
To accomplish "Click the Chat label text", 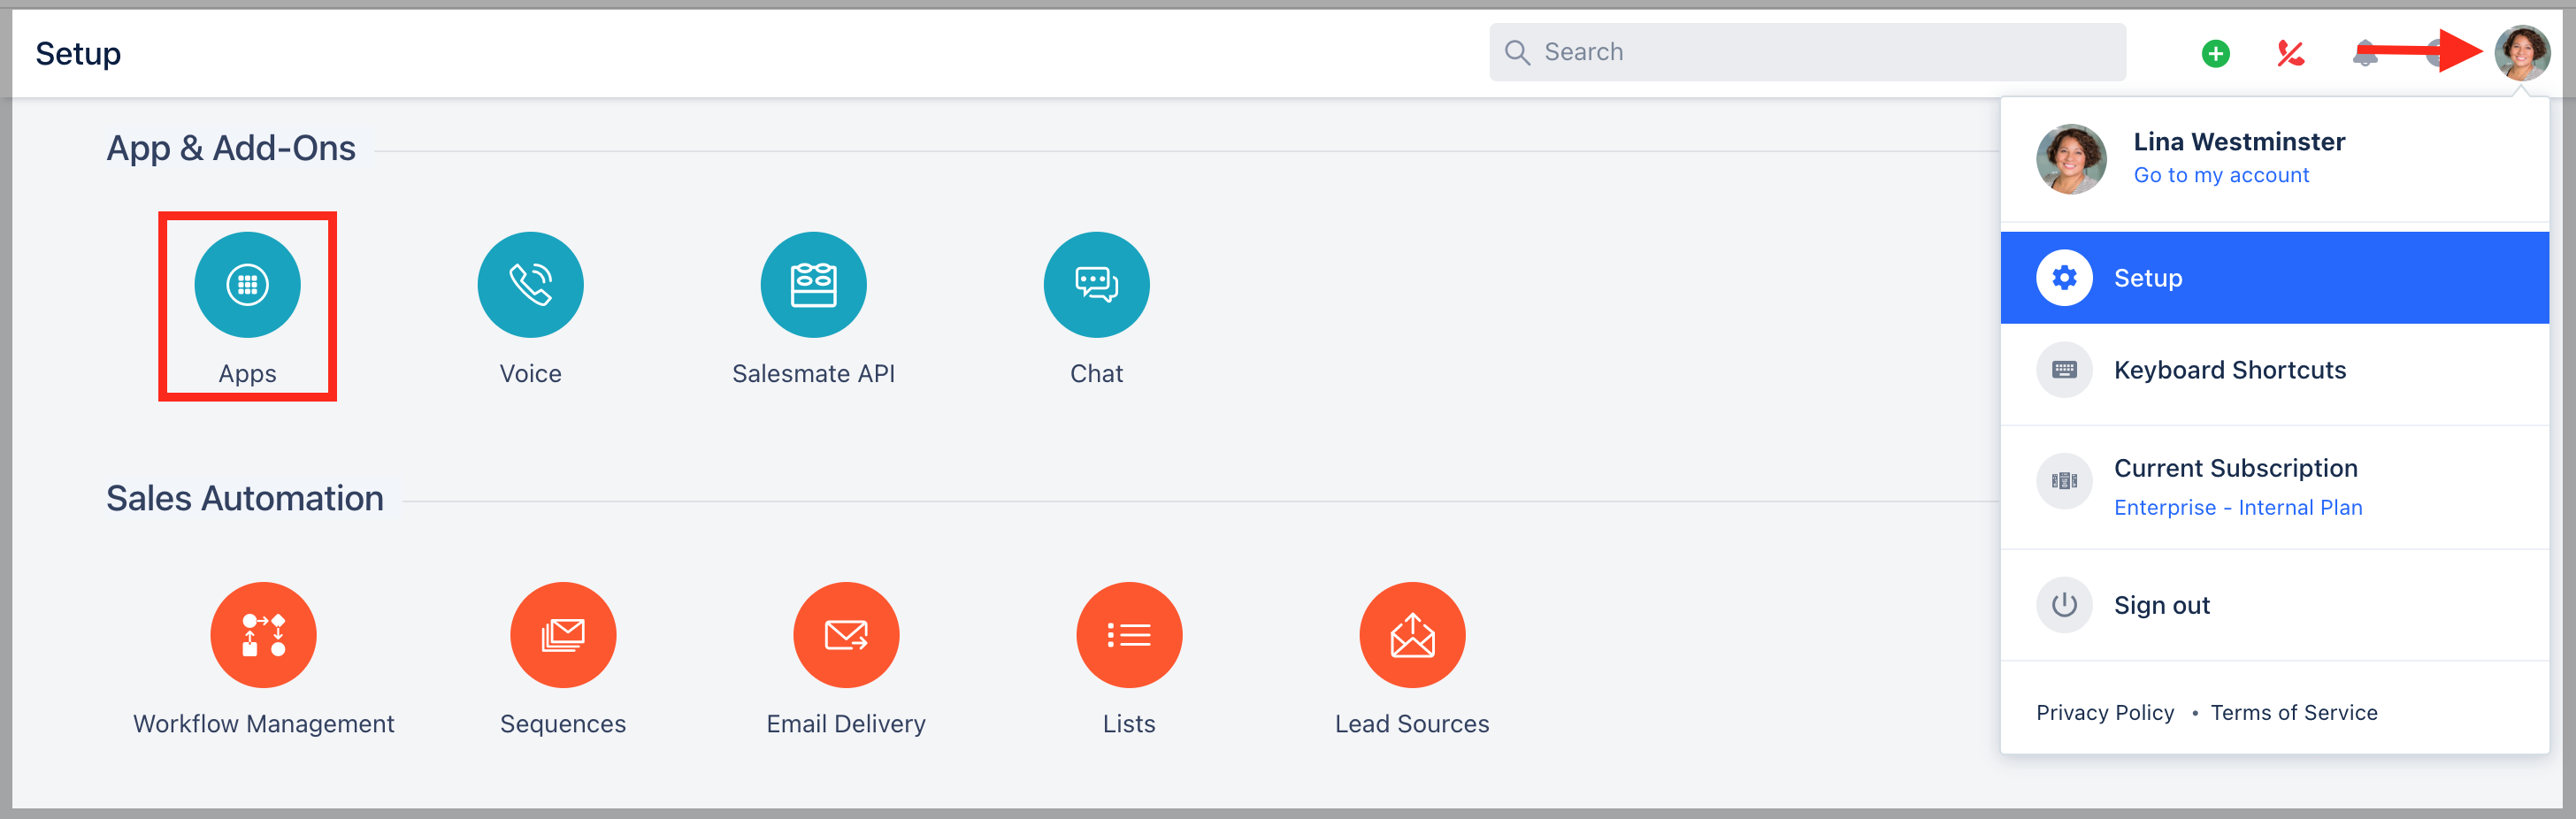I will 1096,374.
